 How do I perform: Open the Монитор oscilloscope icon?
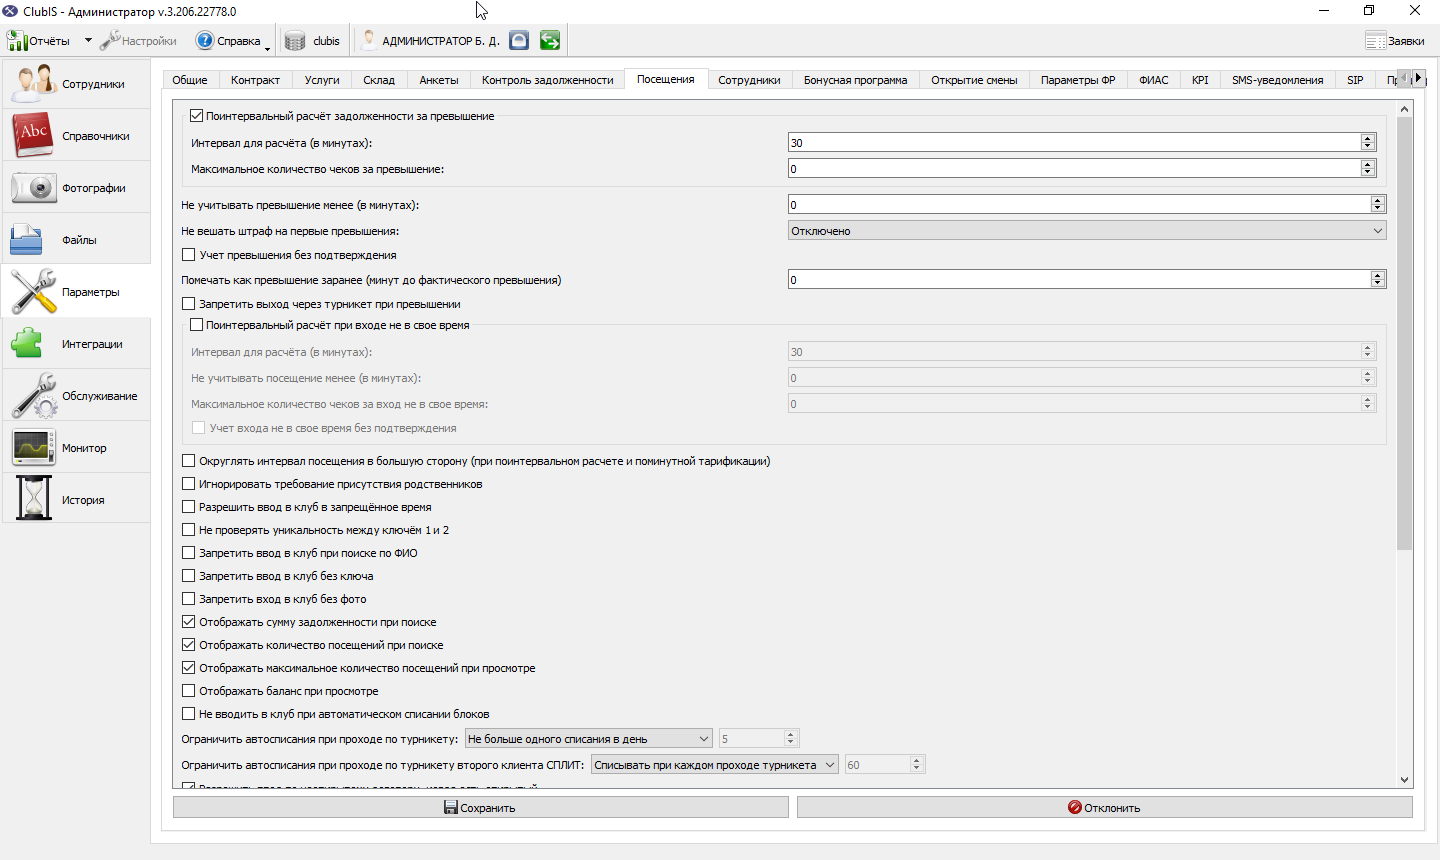pyautogui.click(x=33, y=447)
